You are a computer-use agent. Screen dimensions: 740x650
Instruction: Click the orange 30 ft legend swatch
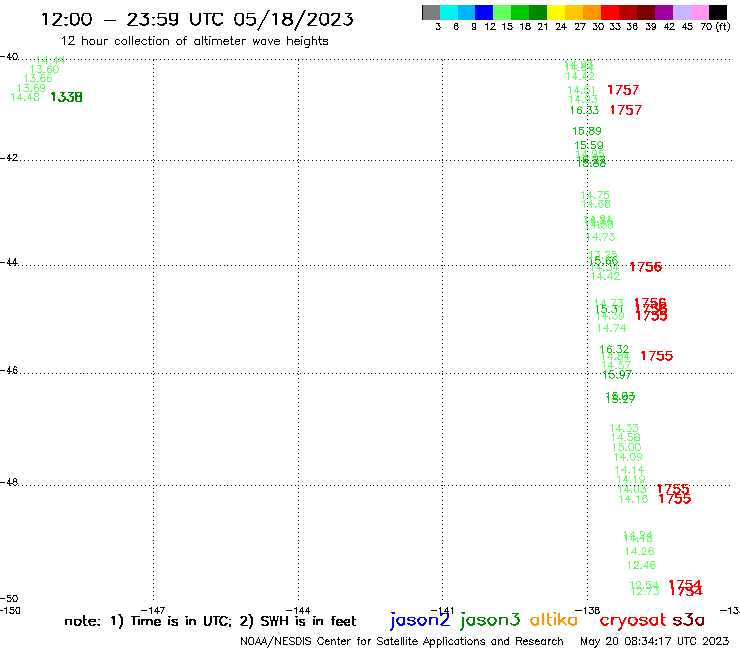pyautogui.click(x=592, y=12)
